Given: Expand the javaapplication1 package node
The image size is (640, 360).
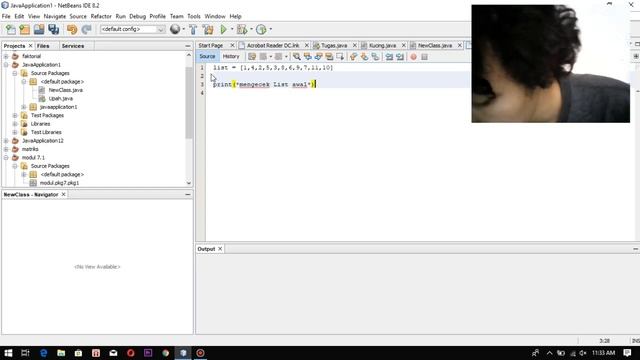Looking at the screenshot, I should (x=24, y=107).
